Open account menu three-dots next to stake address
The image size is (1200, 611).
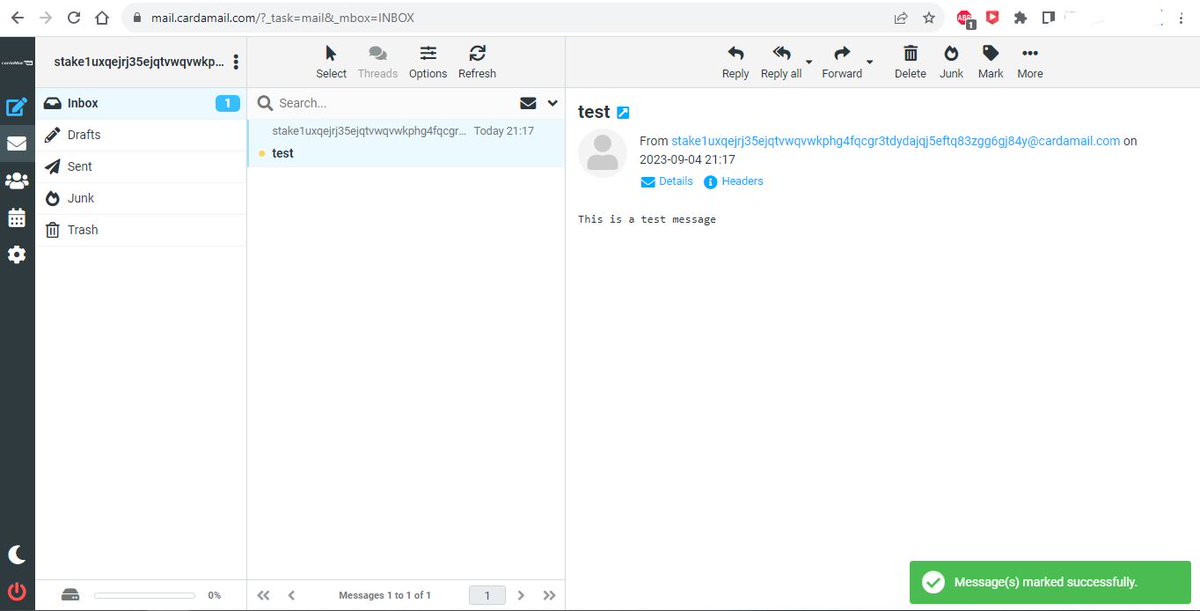(236, 62)
